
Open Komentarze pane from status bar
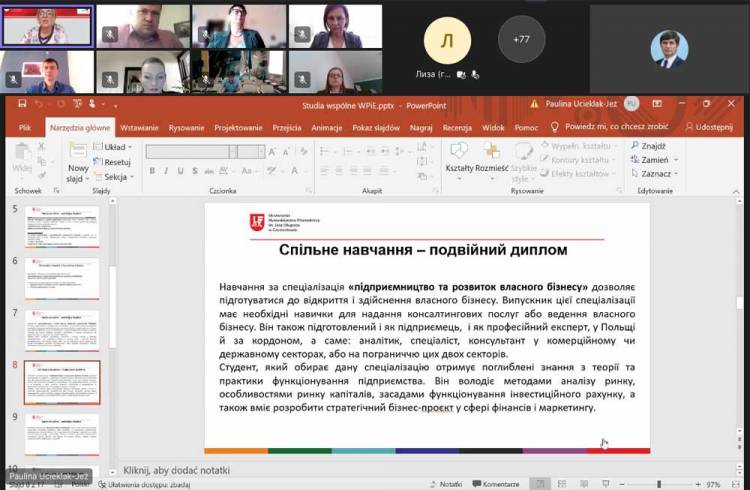(x=496, y=483)
